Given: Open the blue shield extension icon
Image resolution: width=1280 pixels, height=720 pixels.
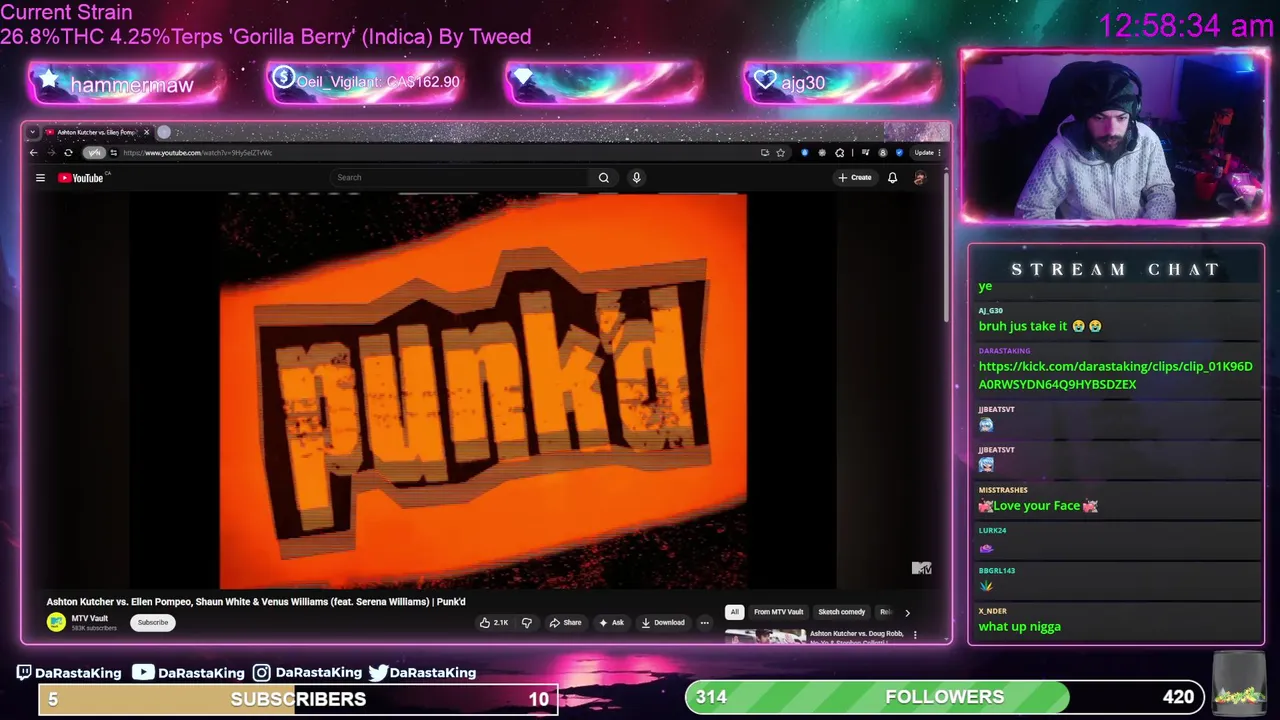Looking at the screenshot, I should tap(805, 153).
